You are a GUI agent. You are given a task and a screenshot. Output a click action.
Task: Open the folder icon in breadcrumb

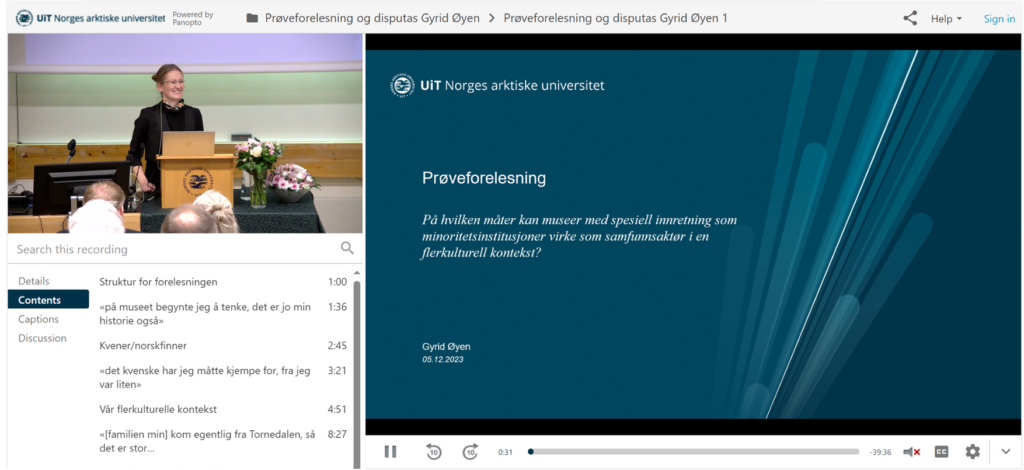point(252,18)
